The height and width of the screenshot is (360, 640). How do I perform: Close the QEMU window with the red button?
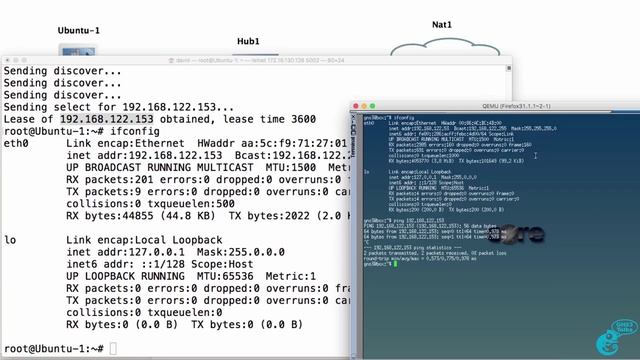click(x=356, y=106)
